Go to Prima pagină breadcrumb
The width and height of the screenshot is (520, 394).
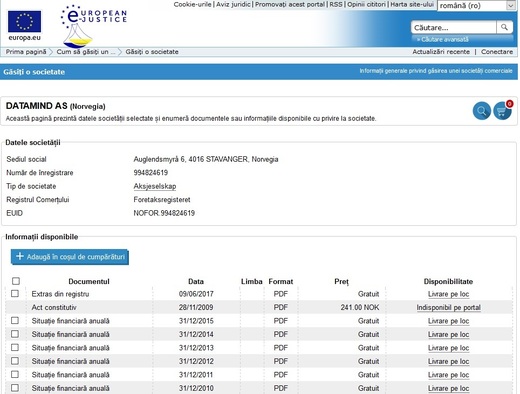(x=26, y=52)
